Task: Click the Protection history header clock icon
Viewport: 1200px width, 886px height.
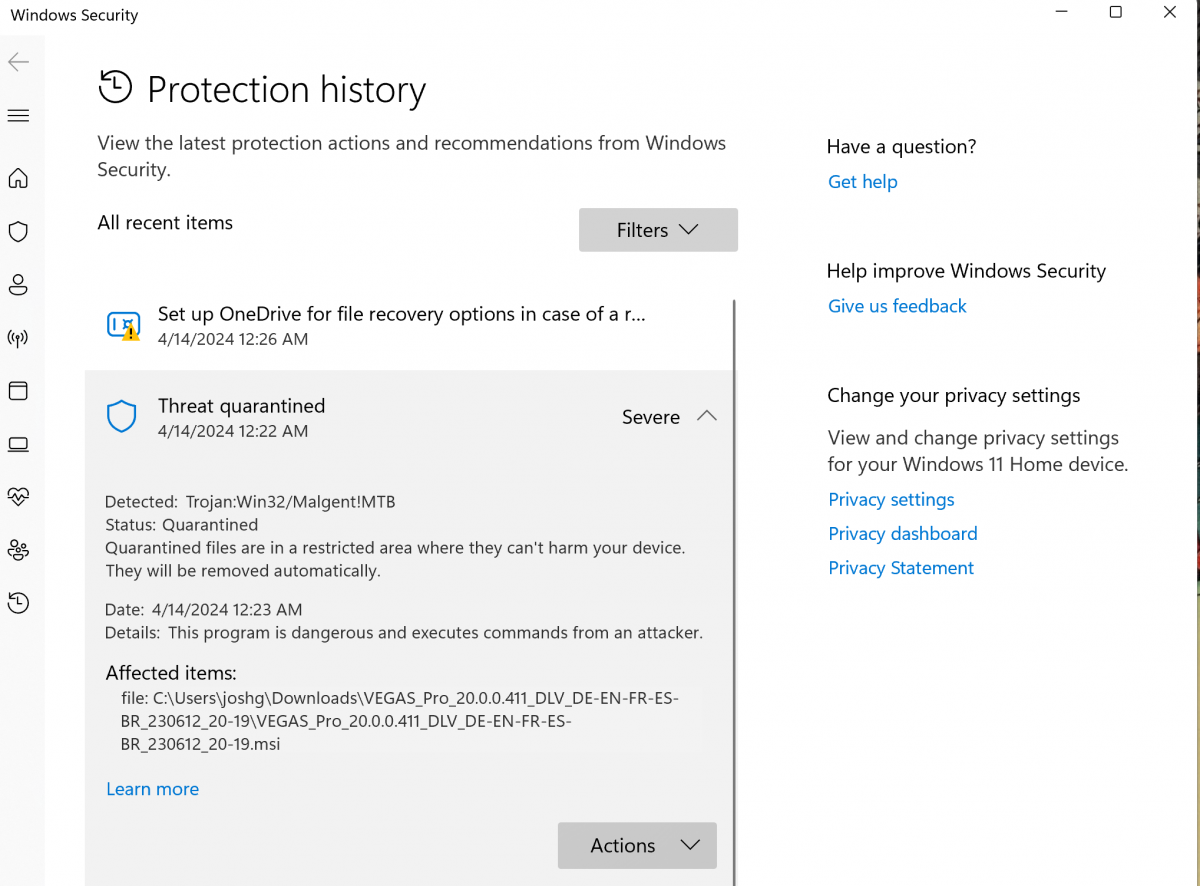Action: 115,87
